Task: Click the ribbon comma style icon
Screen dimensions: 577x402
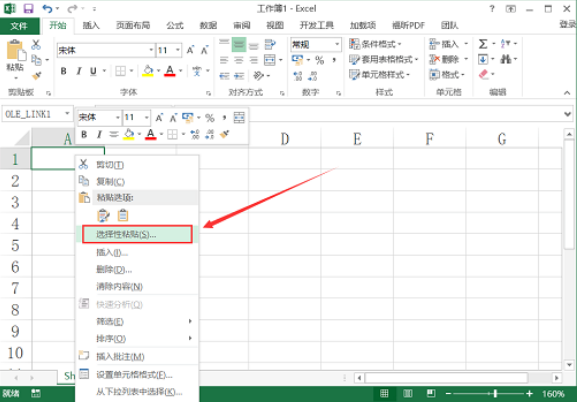Action: pyautogui.click(x=334, y=60)
